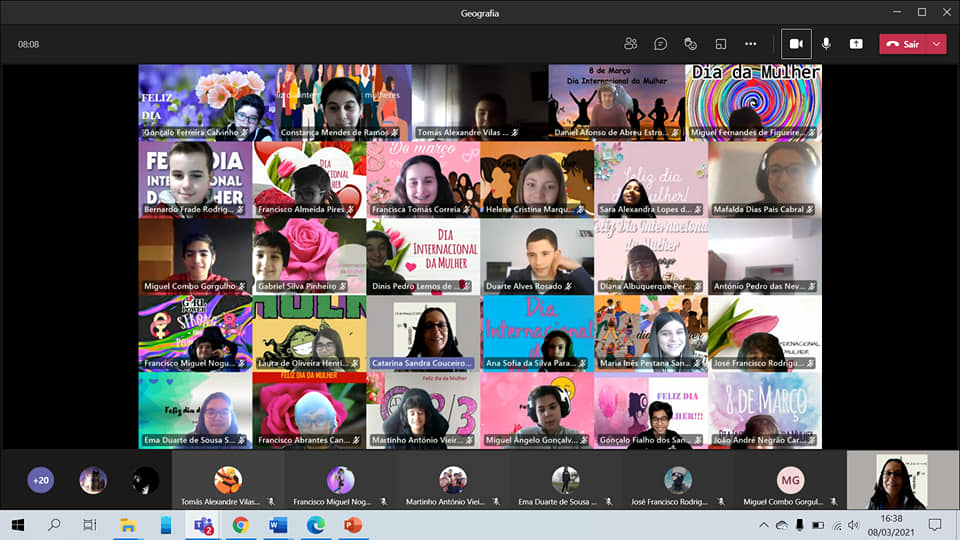Open the reactions menu
Image resolution: width=960 pixels, height=540 pixels.
pos(690,44)
